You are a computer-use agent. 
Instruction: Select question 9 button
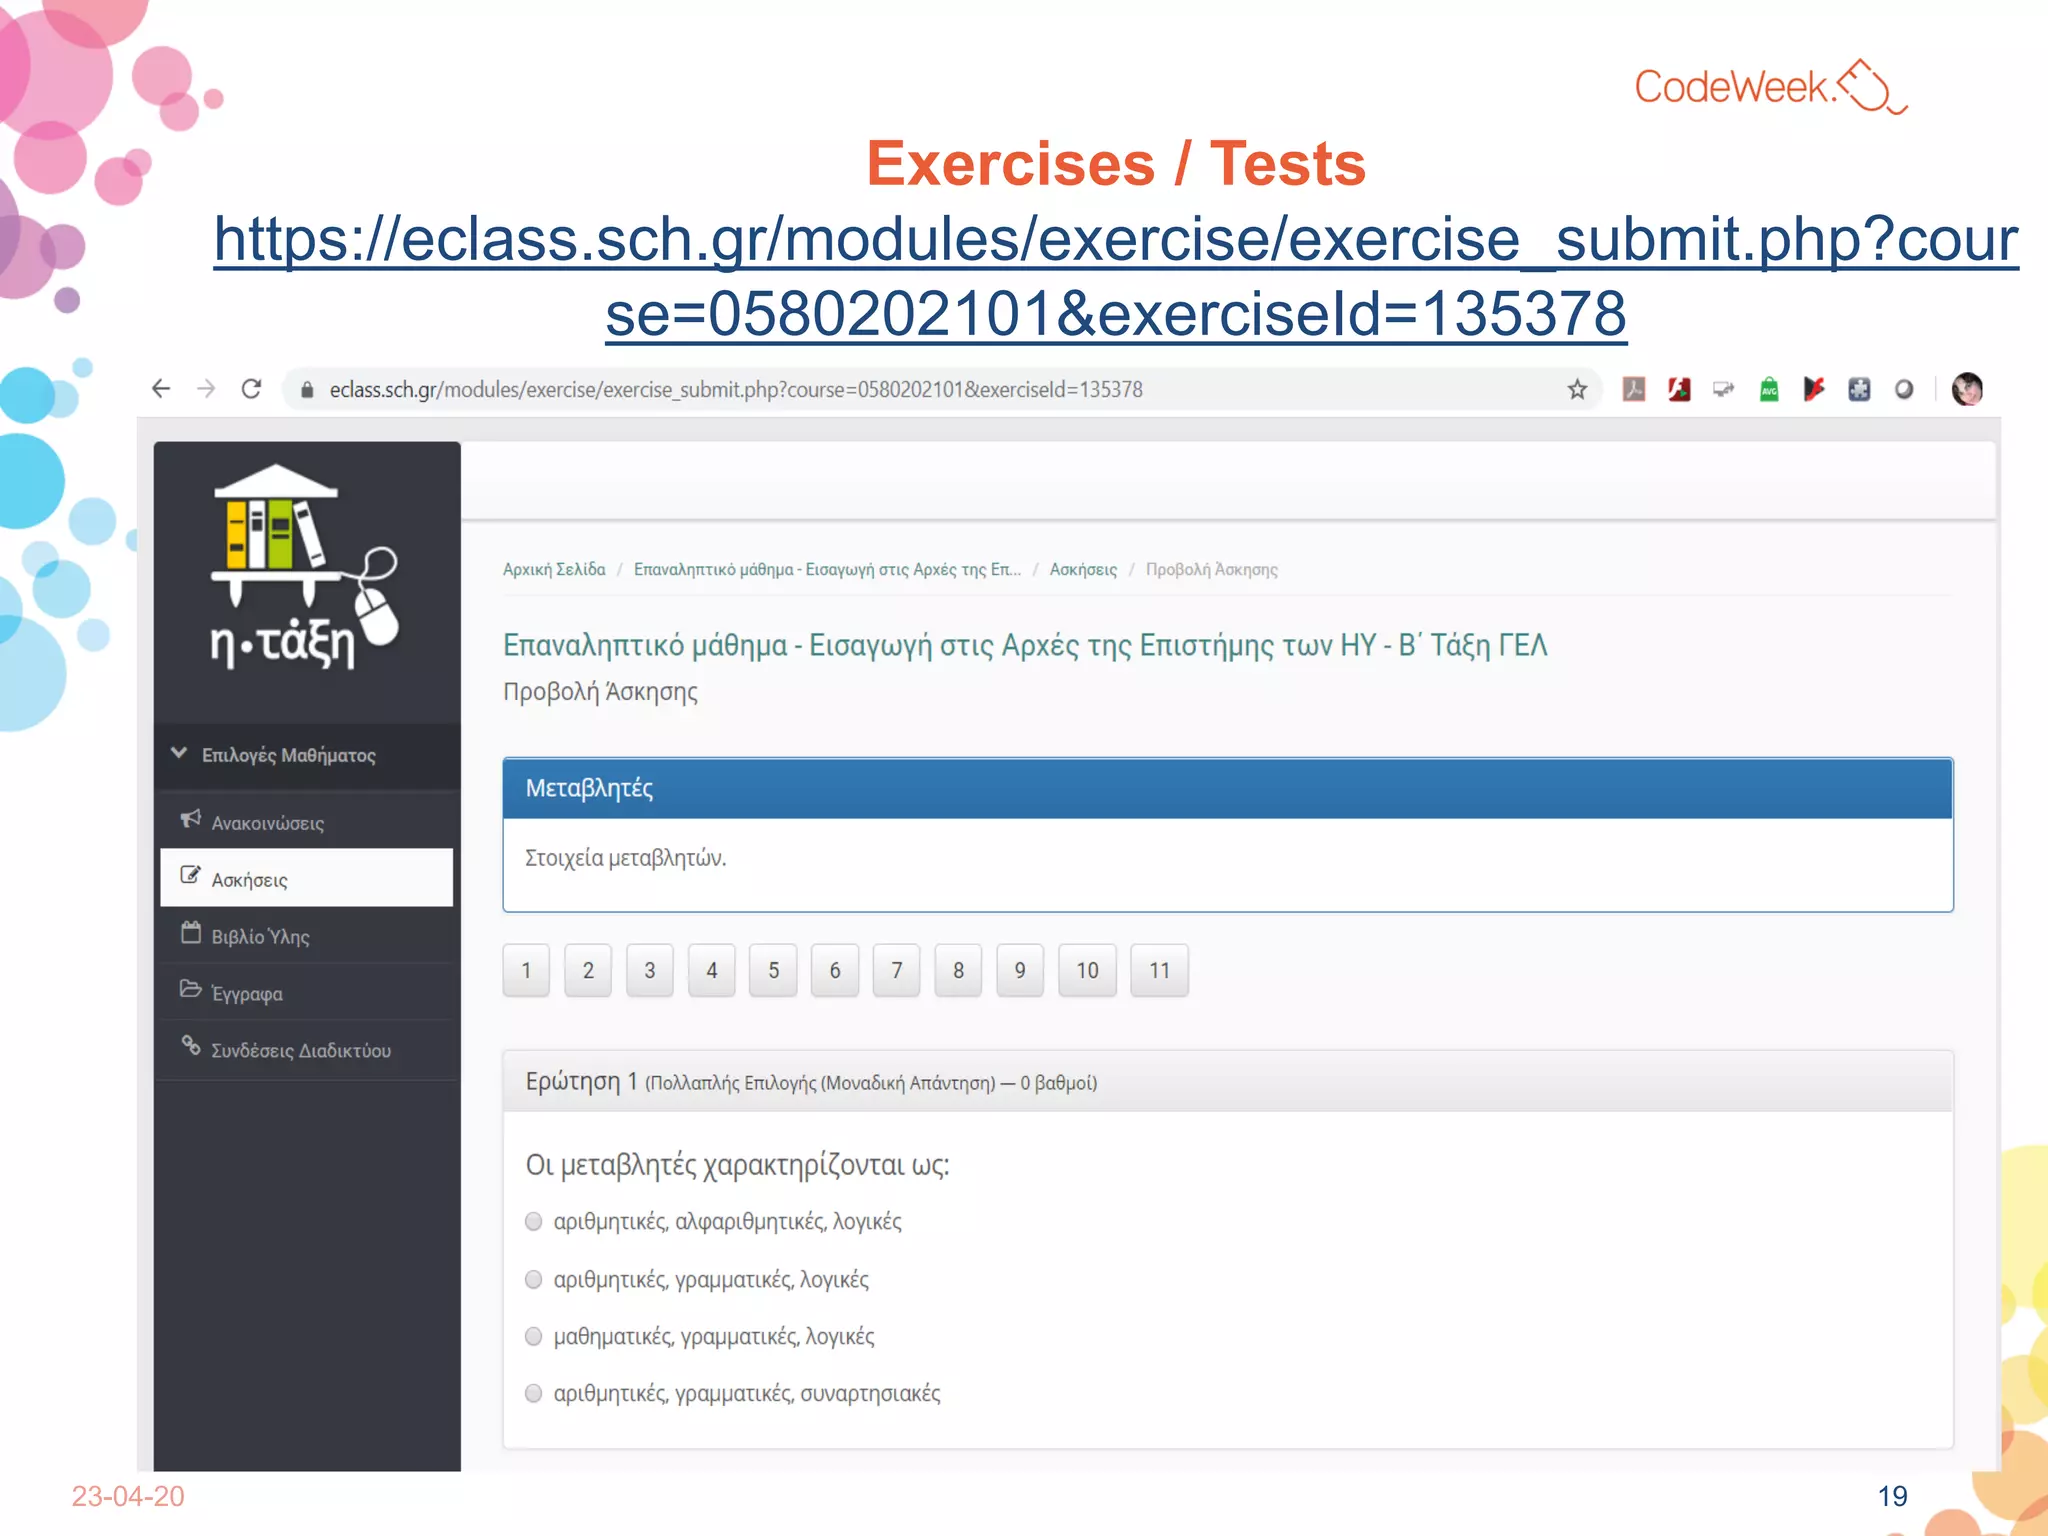(1020, 970)
